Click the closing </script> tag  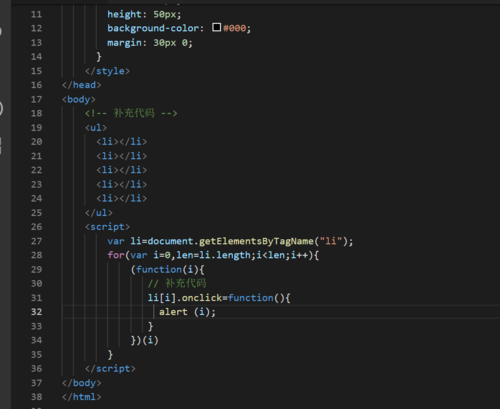110,369
